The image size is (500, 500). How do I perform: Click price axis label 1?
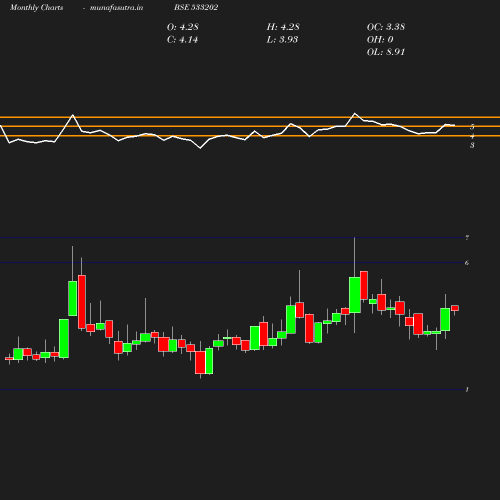click(467, 389)
